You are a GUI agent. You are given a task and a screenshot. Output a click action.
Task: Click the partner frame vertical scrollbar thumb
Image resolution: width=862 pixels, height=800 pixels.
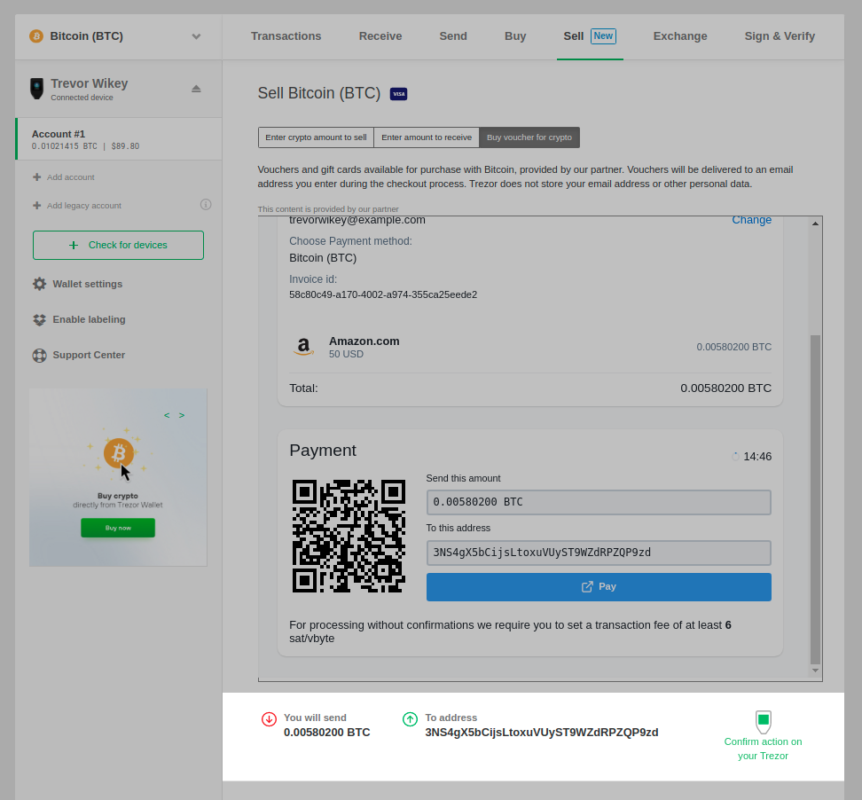[x=815, y=500]
